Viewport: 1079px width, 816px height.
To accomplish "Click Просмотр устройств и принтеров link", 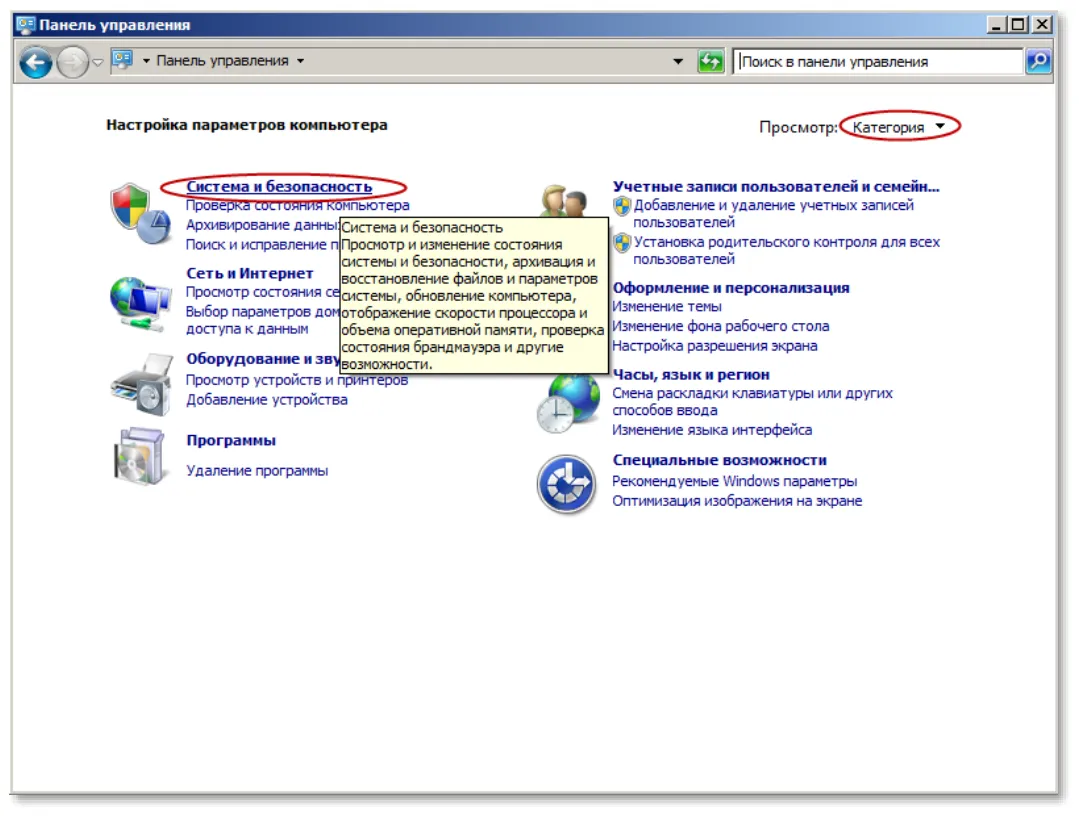I will tap(297, 380).
